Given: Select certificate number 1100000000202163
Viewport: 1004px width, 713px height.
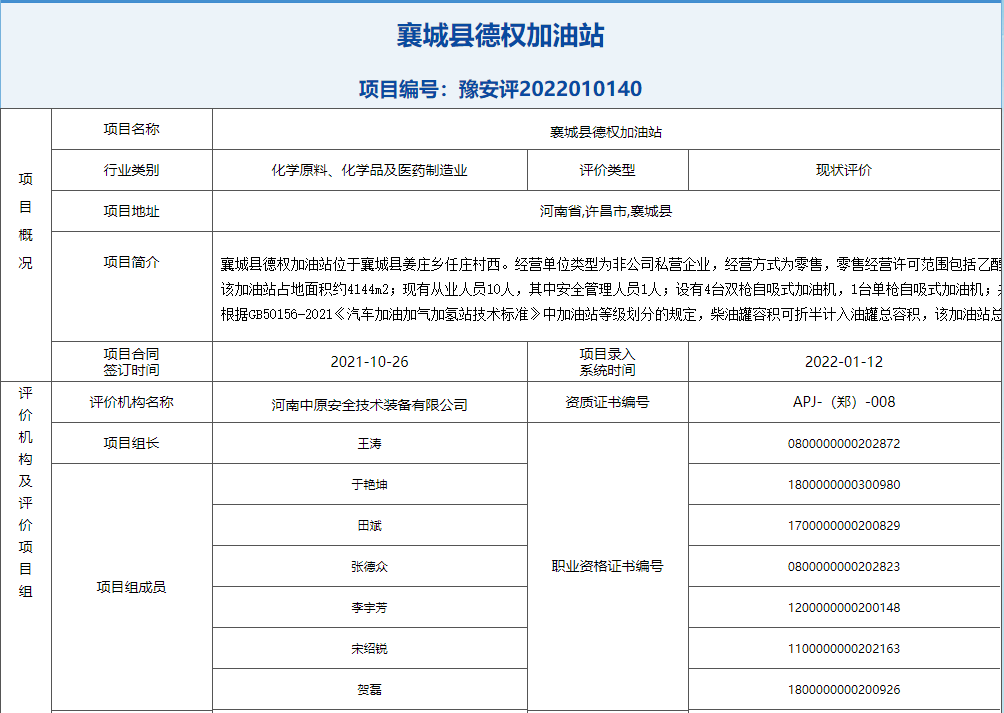Looking at the screenshot, I should (x=844, y=648).
